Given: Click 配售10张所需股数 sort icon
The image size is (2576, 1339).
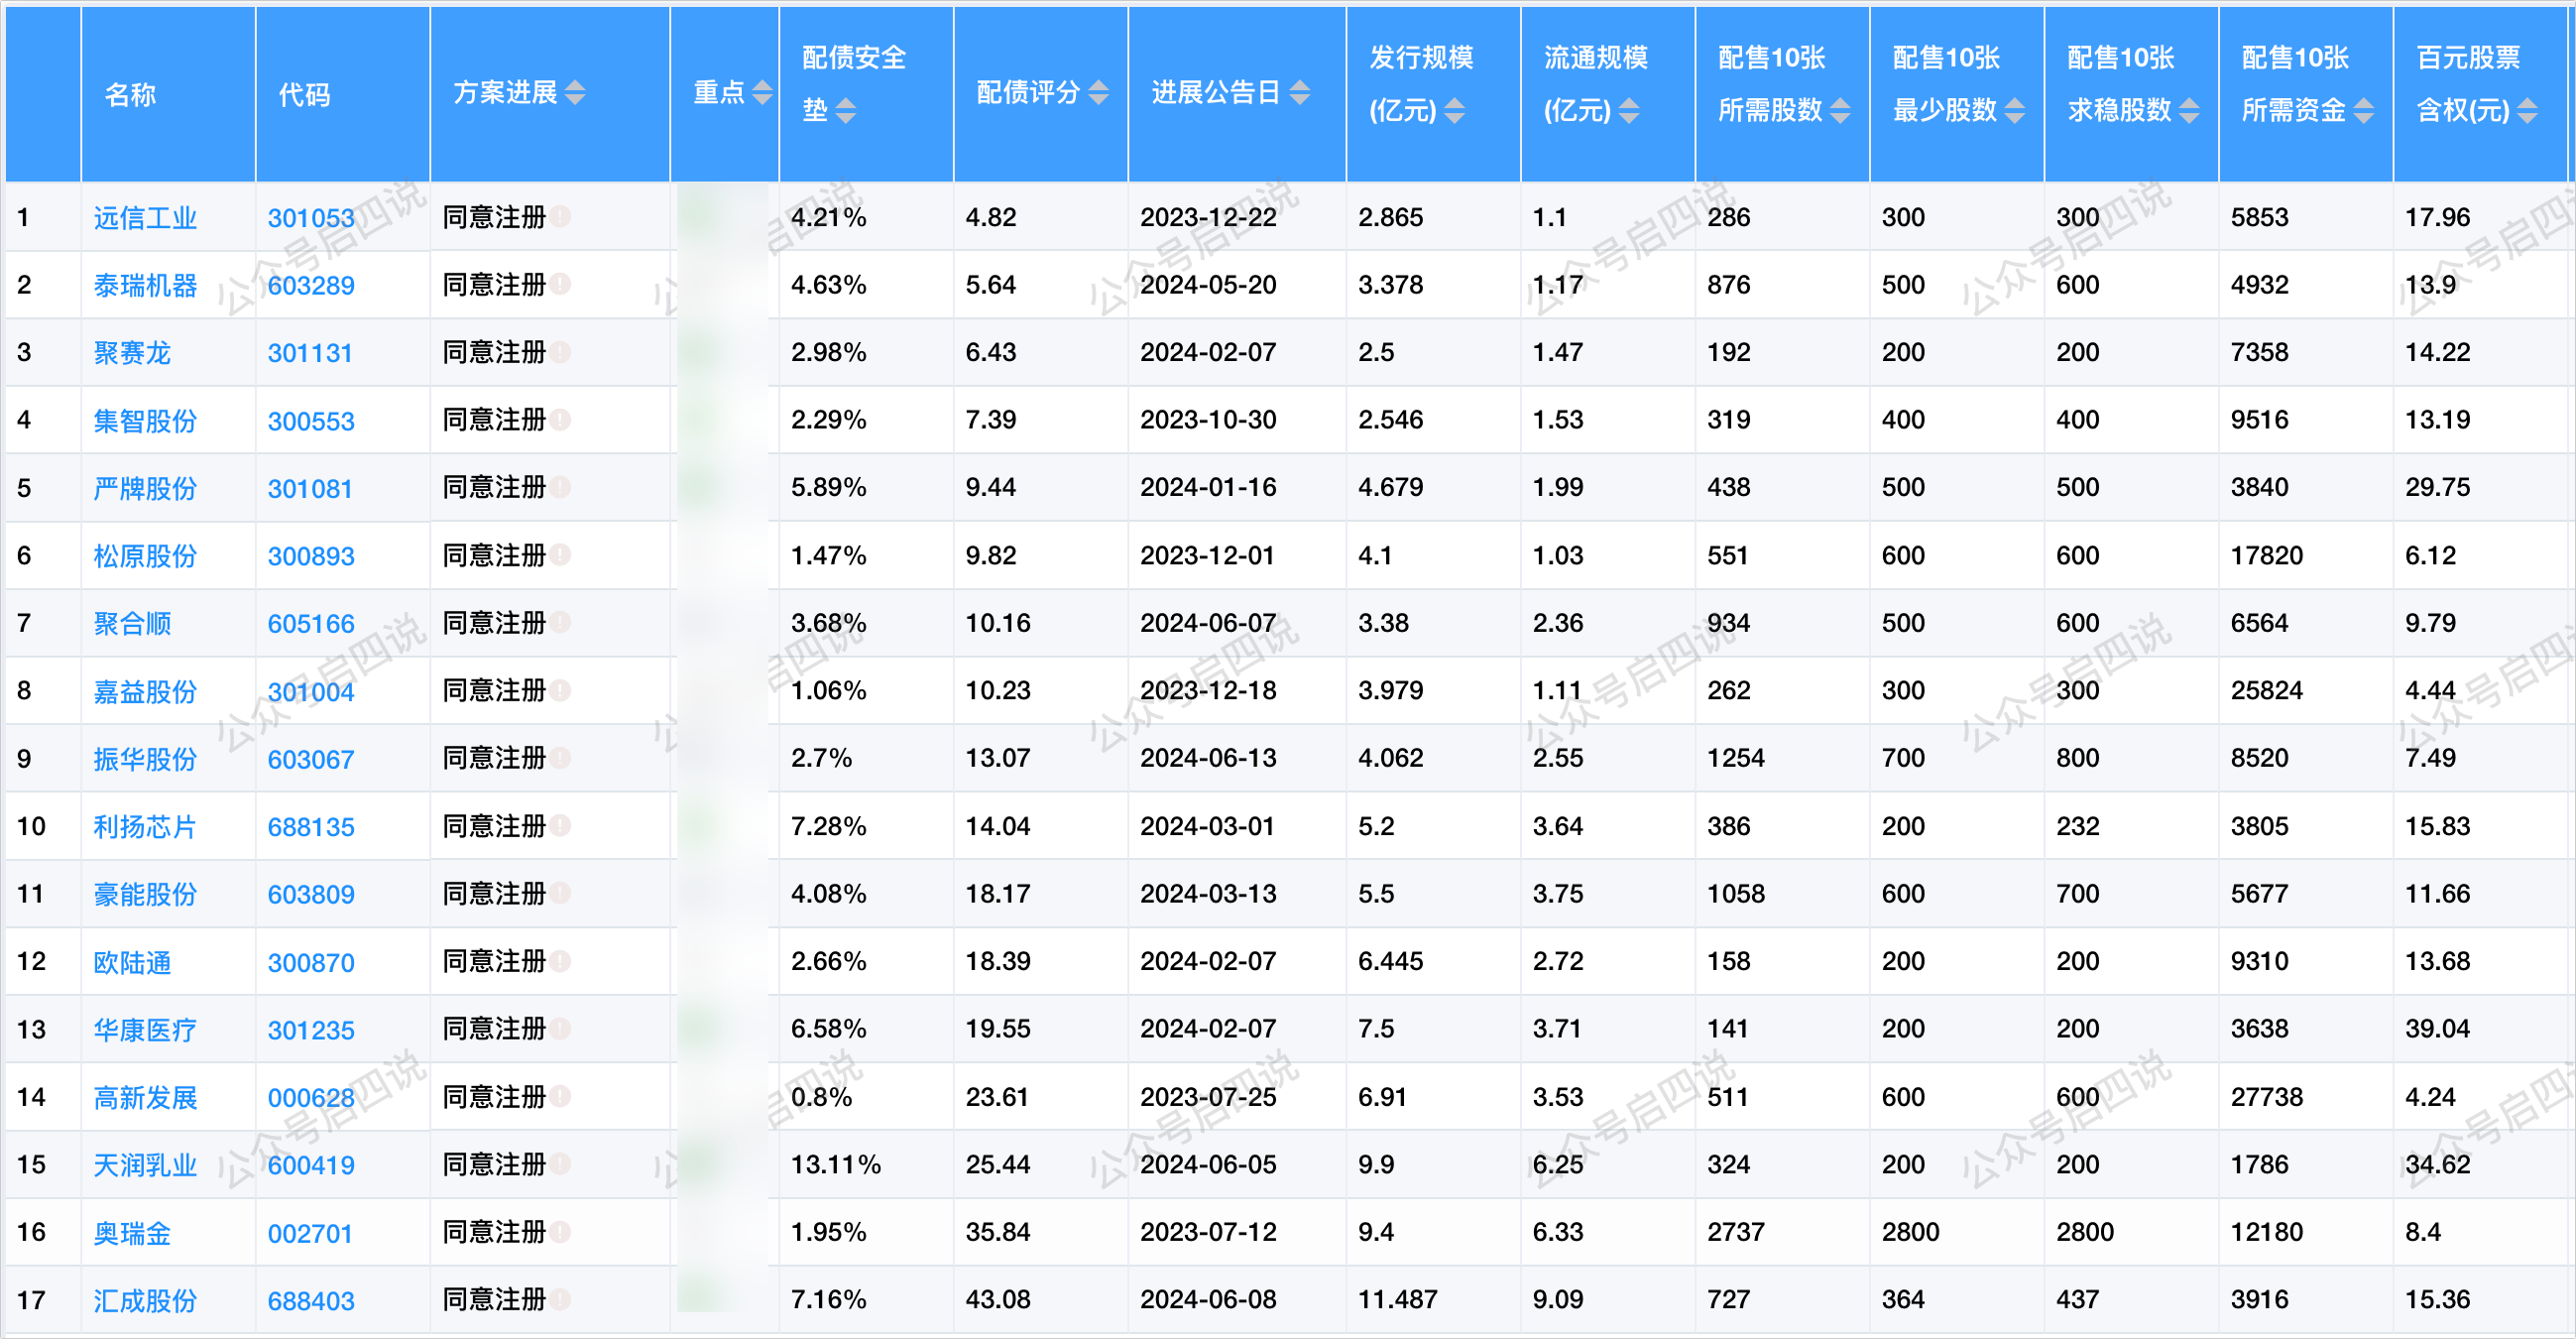Looking at the screenshot, I should click(x=1840, y=111).
